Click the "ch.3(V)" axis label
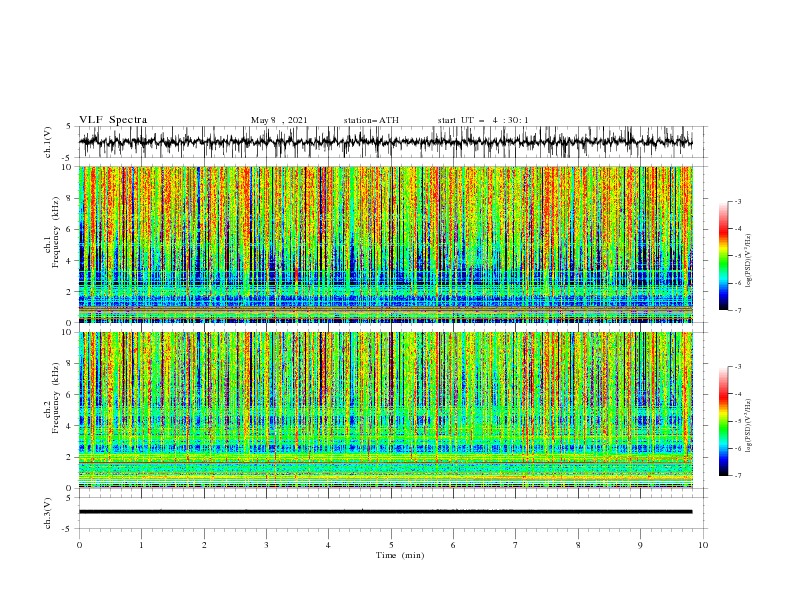 [48, 513]
